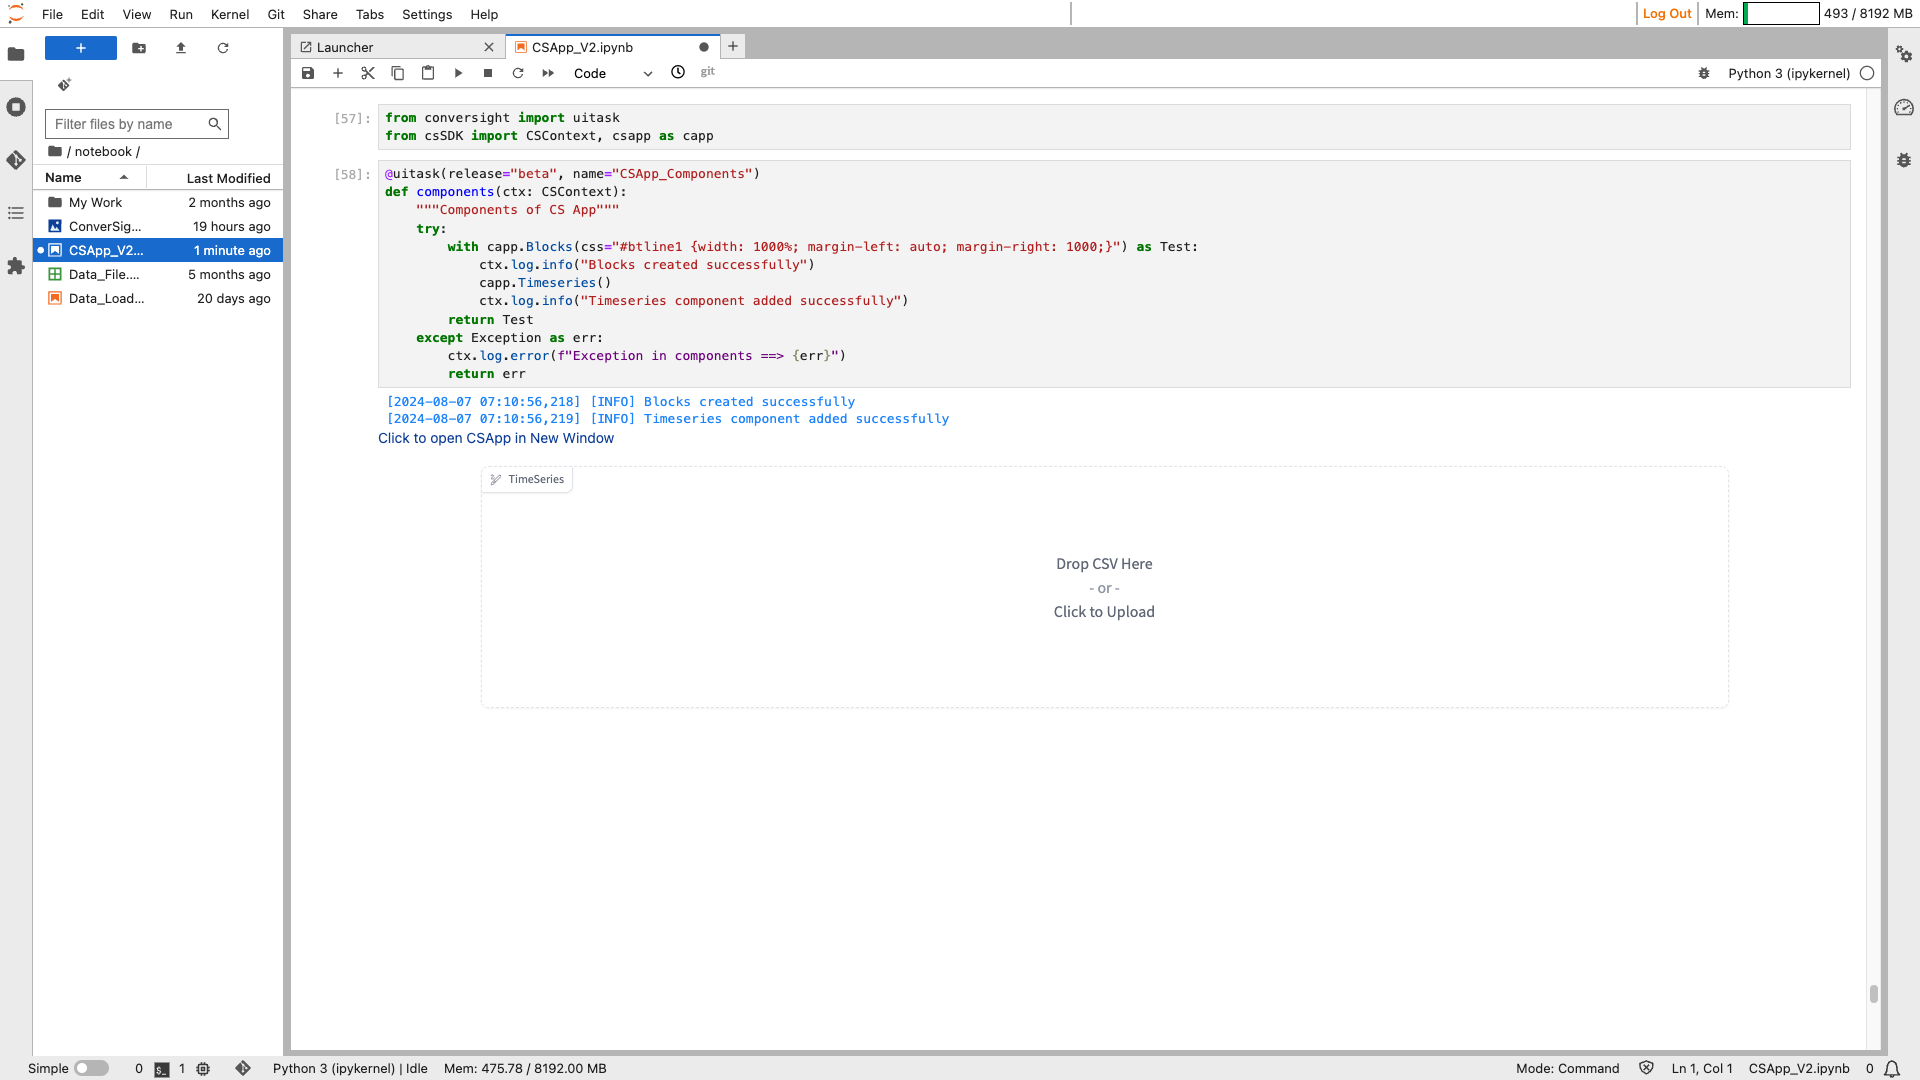1920x1080 pixels.
Task: Add a new tab with plus button
Action: [x=733, y=46]
